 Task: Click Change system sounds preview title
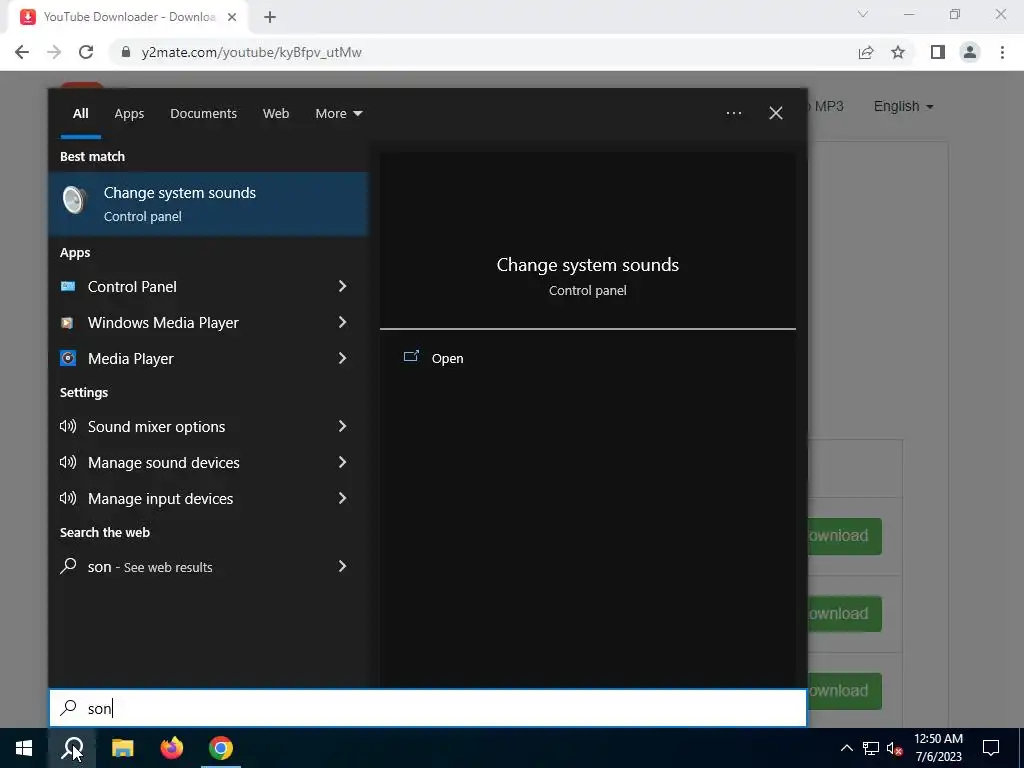[588, 264]
